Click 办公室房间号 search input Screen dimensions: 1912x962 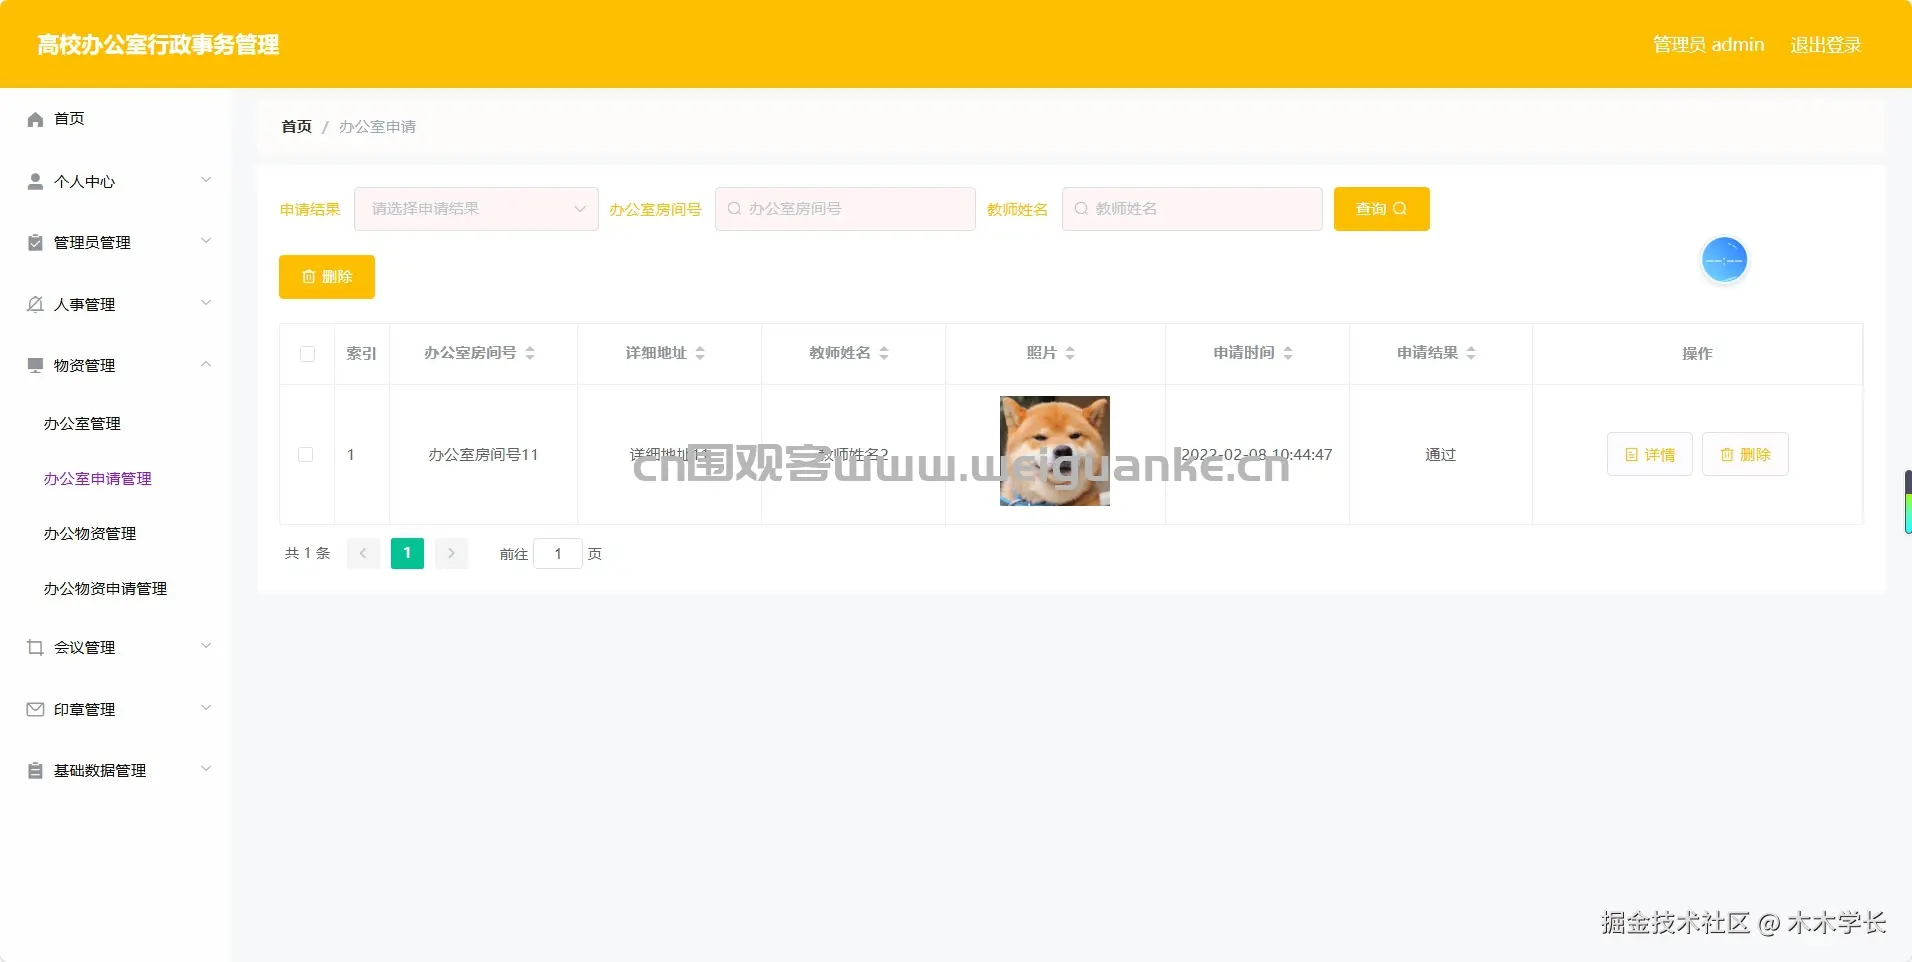(x=845, y=209)
